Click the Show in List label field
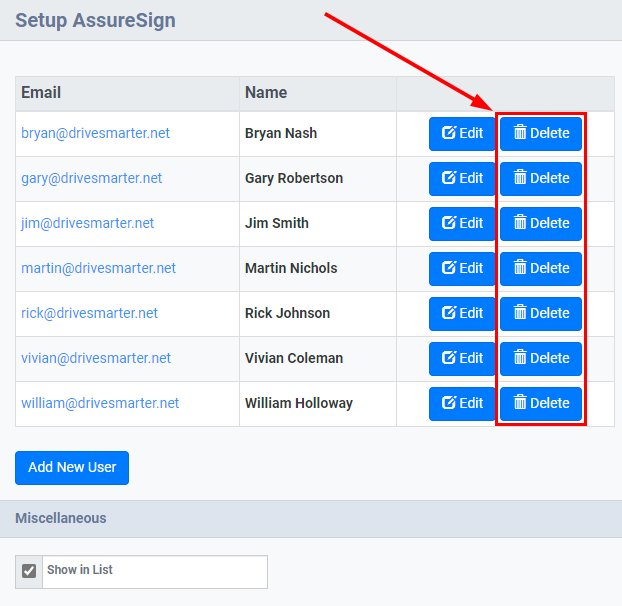This screenshot has height=606, width=622. [x=155, y=571]
